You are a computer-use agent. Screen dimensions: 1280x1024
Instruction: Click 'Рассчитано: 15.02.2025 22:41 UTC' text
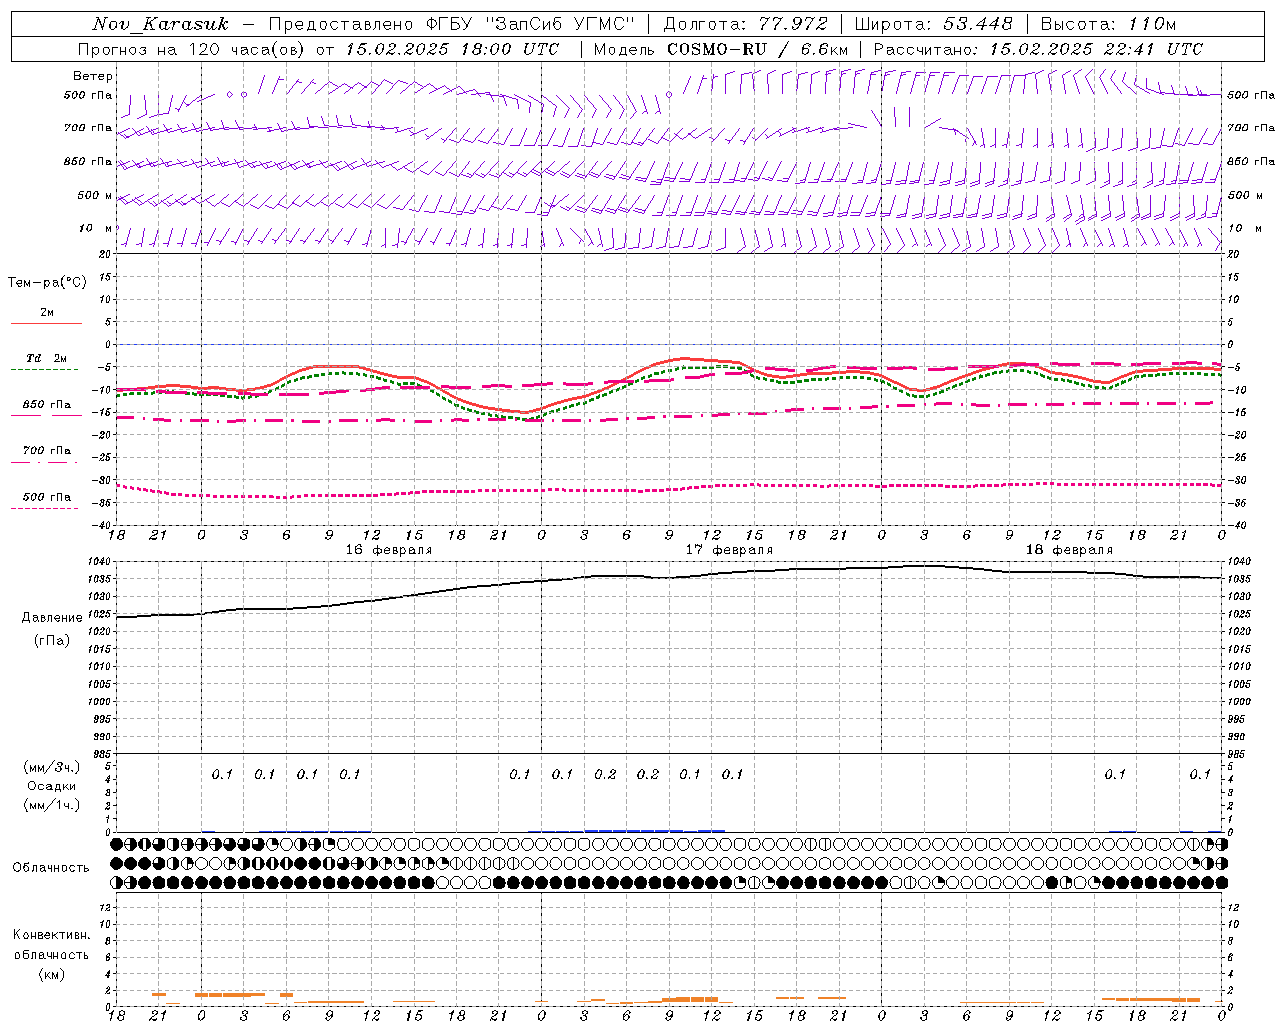coord(1038,49)
